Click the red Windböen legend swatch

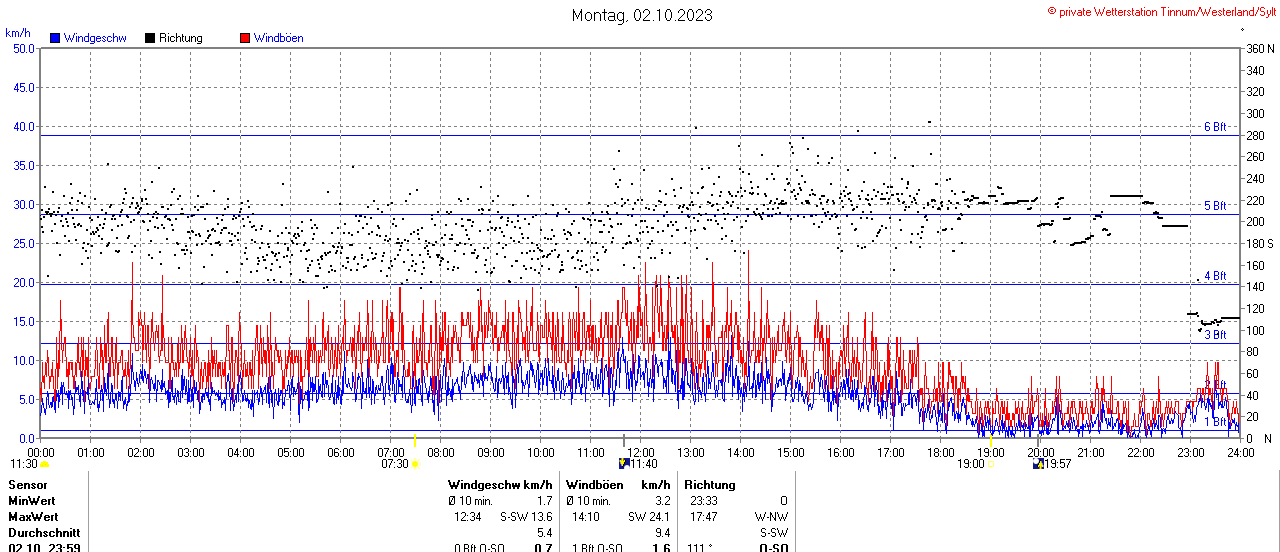coord(245,38)
